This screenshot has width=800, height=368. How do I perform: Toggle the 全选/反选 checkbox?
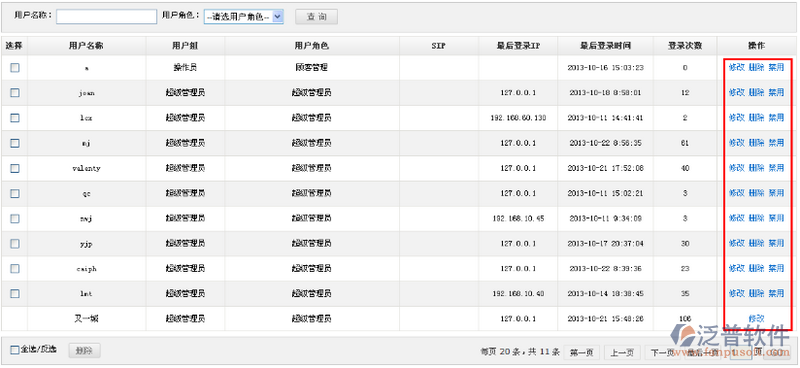pyautogui.click(x=15, y=350)
